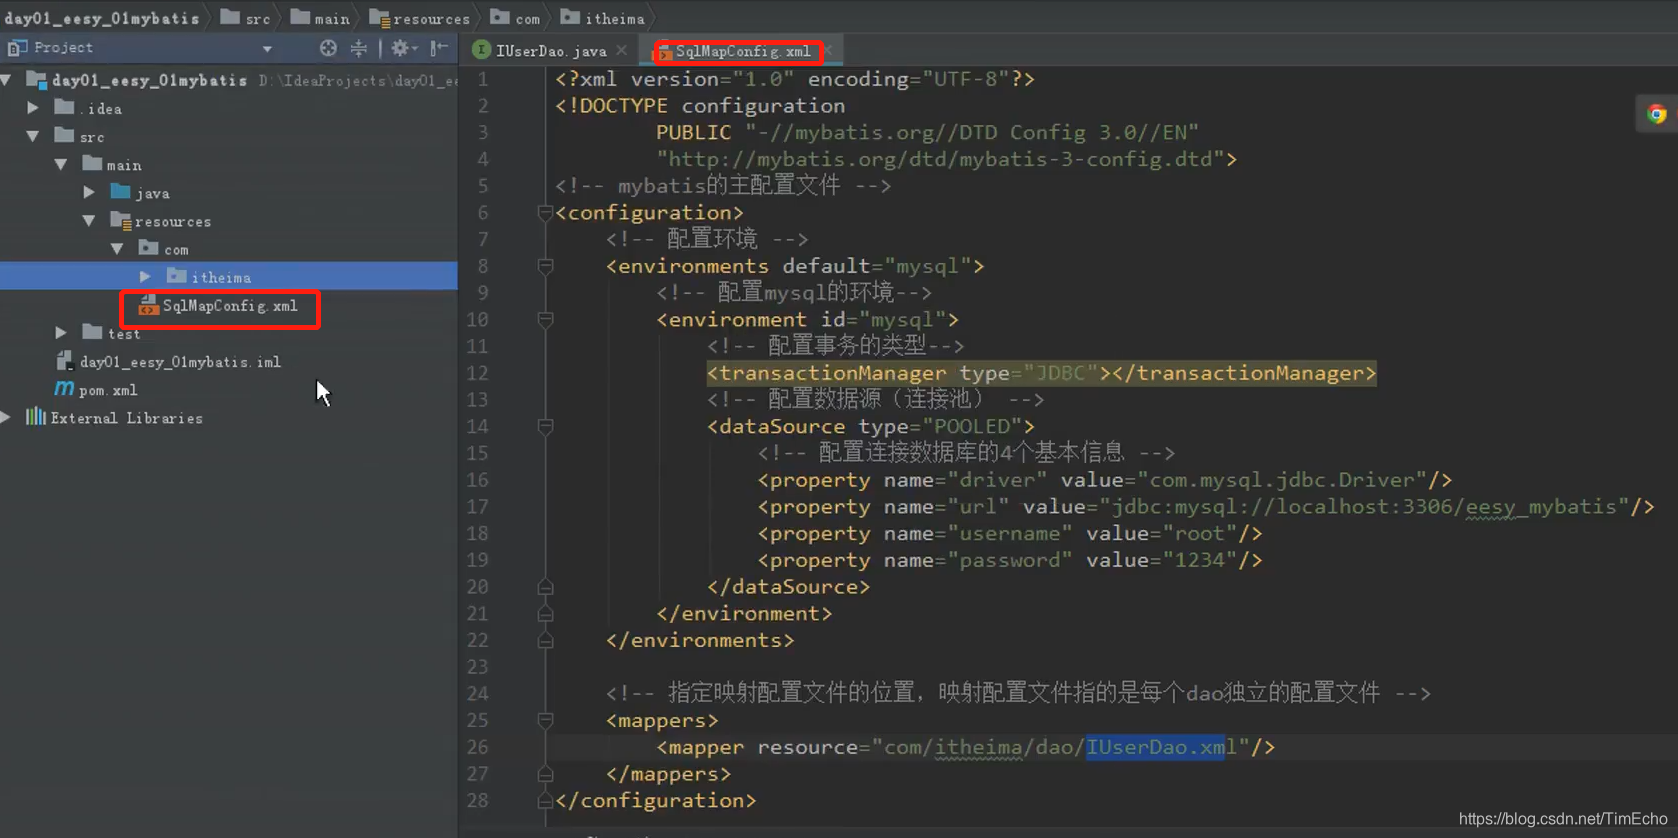Viewport: 1678px width, 838px height.
Task: Click the Maven icon beside pom.xml
Action: click(64, 389)
